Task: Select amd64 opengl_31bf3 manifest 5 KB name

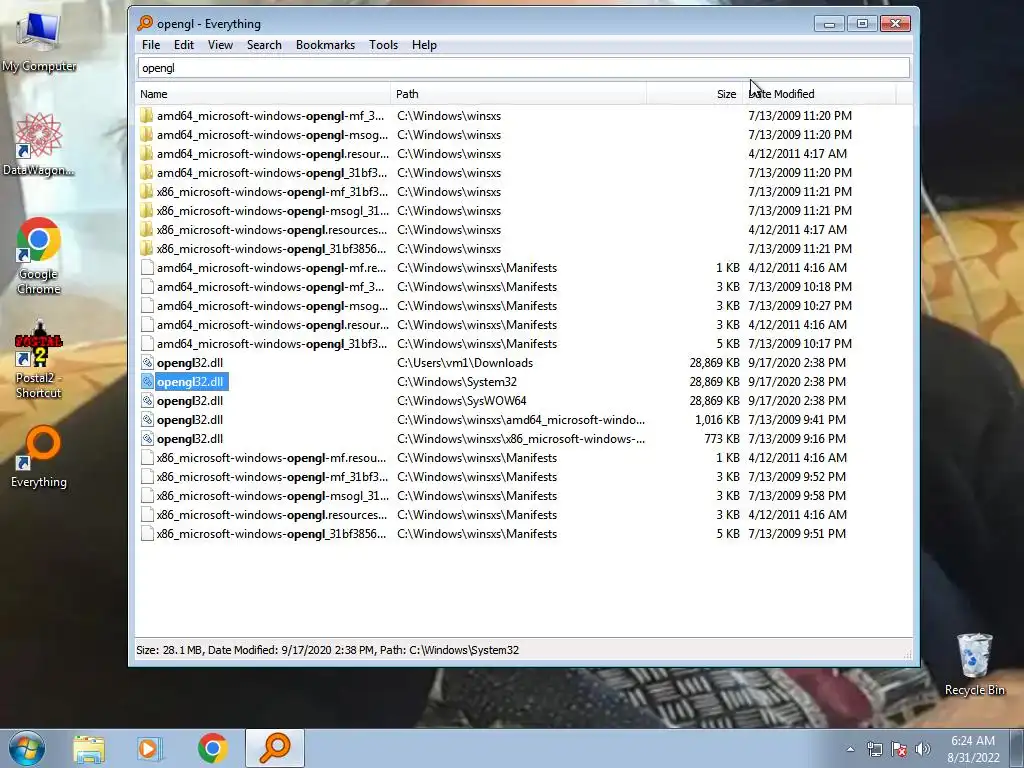Action: pyautogui.click(x=272, y=344)
